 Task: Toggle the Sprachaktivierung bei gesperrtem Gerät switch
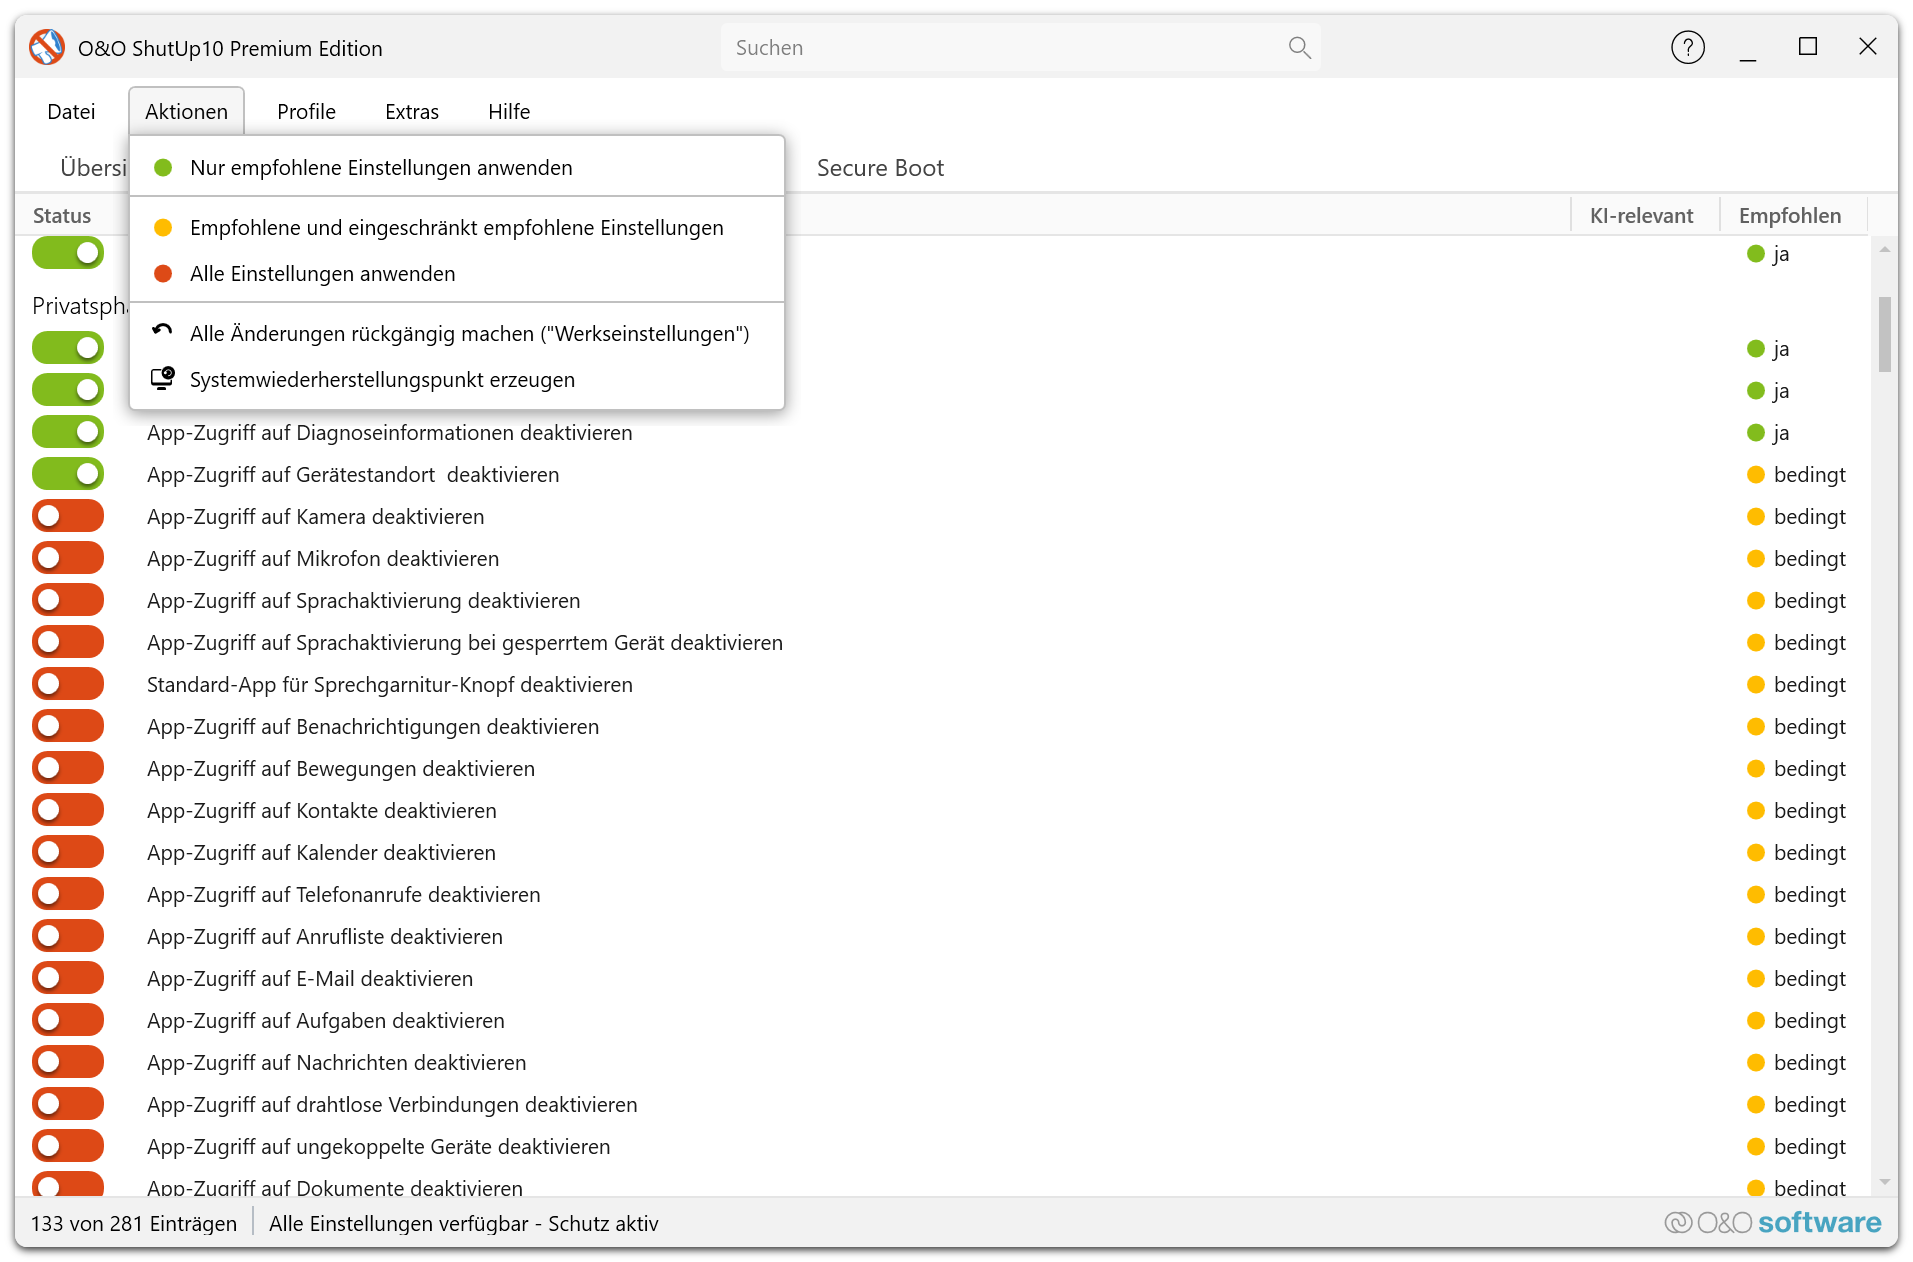(68, 642)
